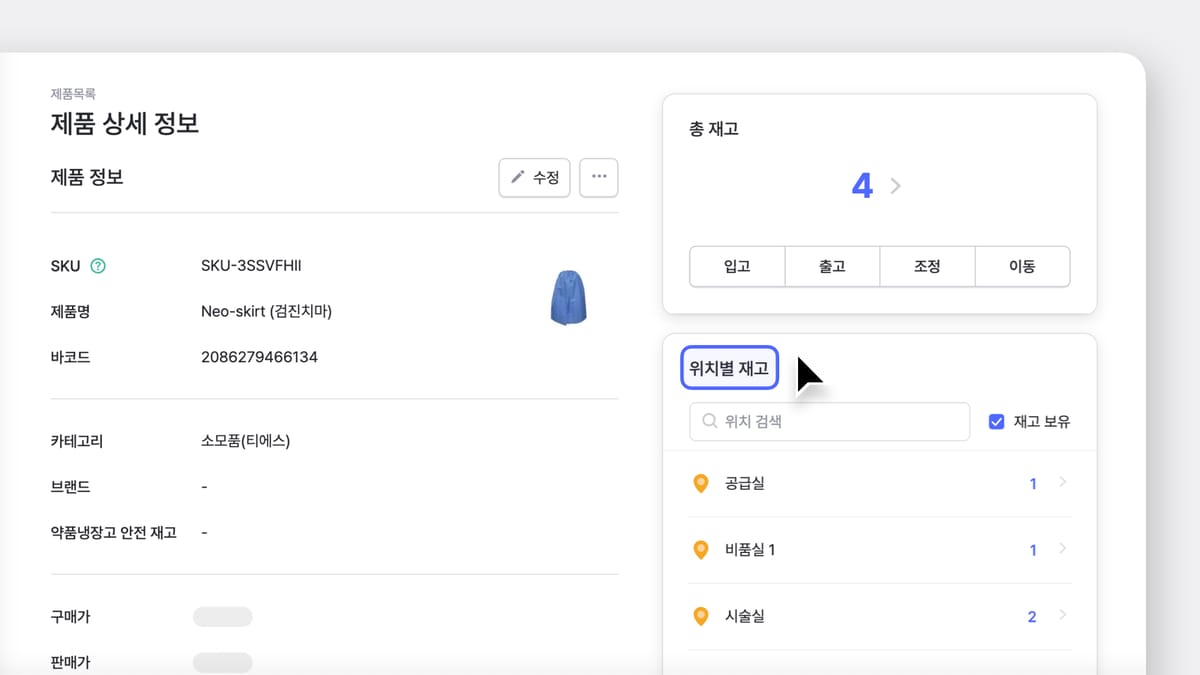Click the orange pin icon for 공급실
The height and width of the screenshot is (675, 1200).
[x=701, y=483]
